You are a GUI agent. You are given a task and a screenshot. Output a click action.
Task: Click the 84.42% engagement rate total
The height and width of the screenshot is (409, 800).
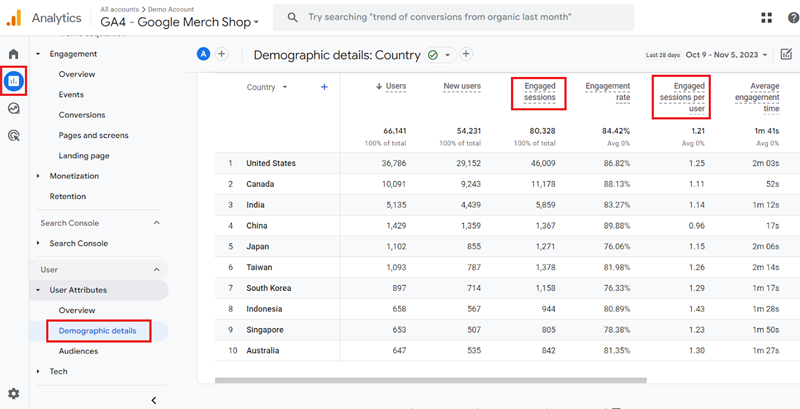pos(616,131)
